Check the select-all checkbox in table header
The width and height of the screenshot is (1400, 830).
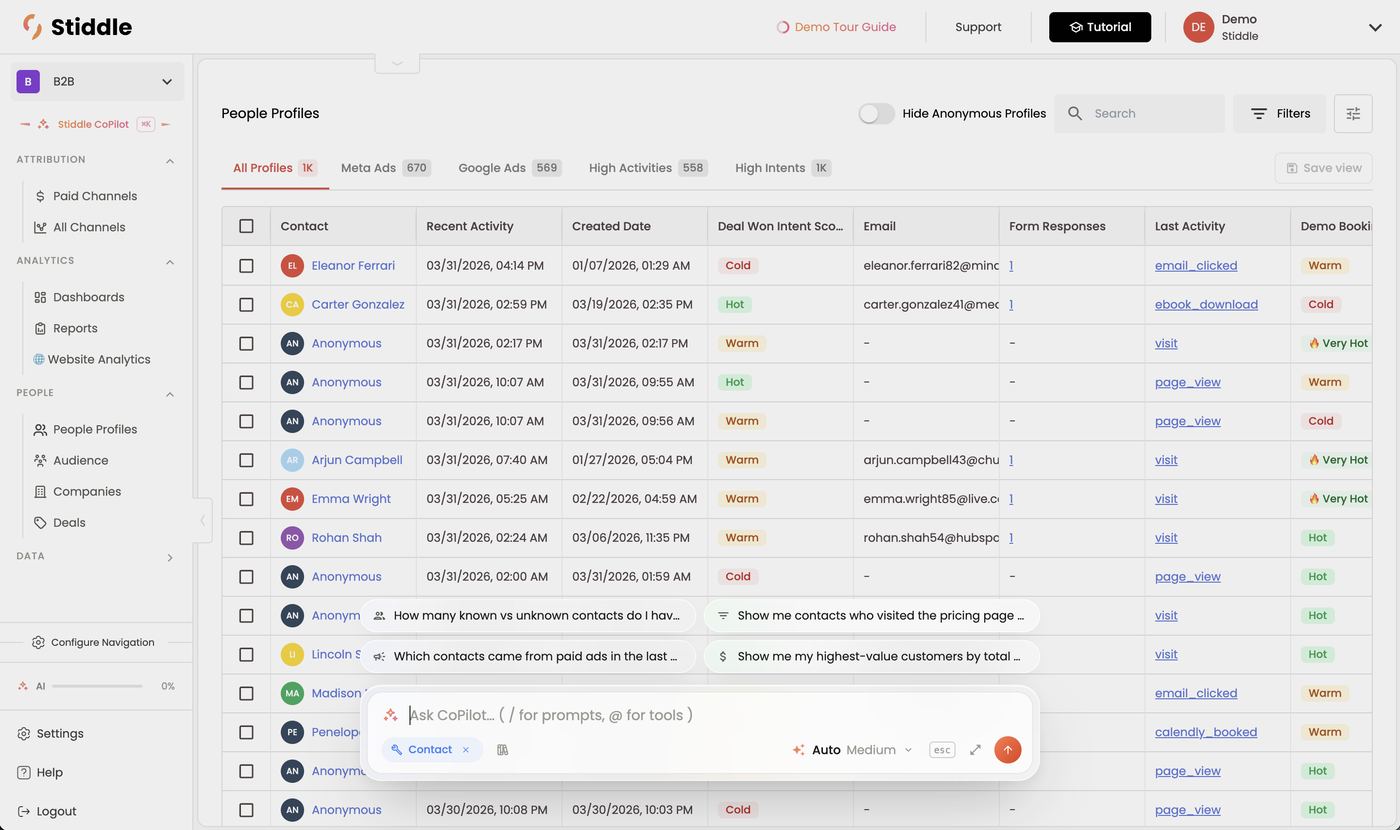tap(246, 226)
